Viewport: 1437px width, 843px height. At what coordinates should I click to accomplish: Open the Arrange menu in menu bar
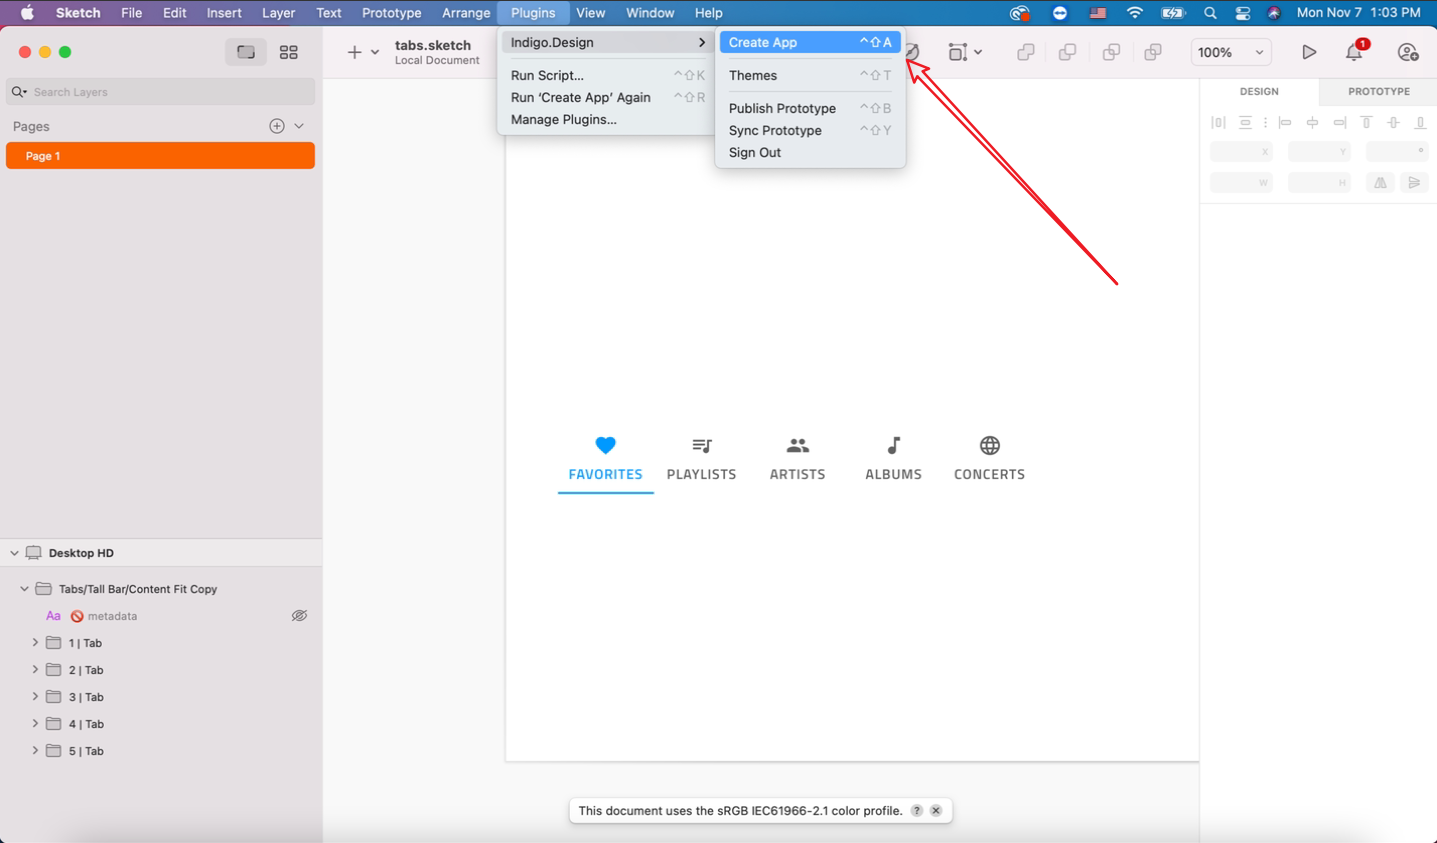(x=466, y=13)
